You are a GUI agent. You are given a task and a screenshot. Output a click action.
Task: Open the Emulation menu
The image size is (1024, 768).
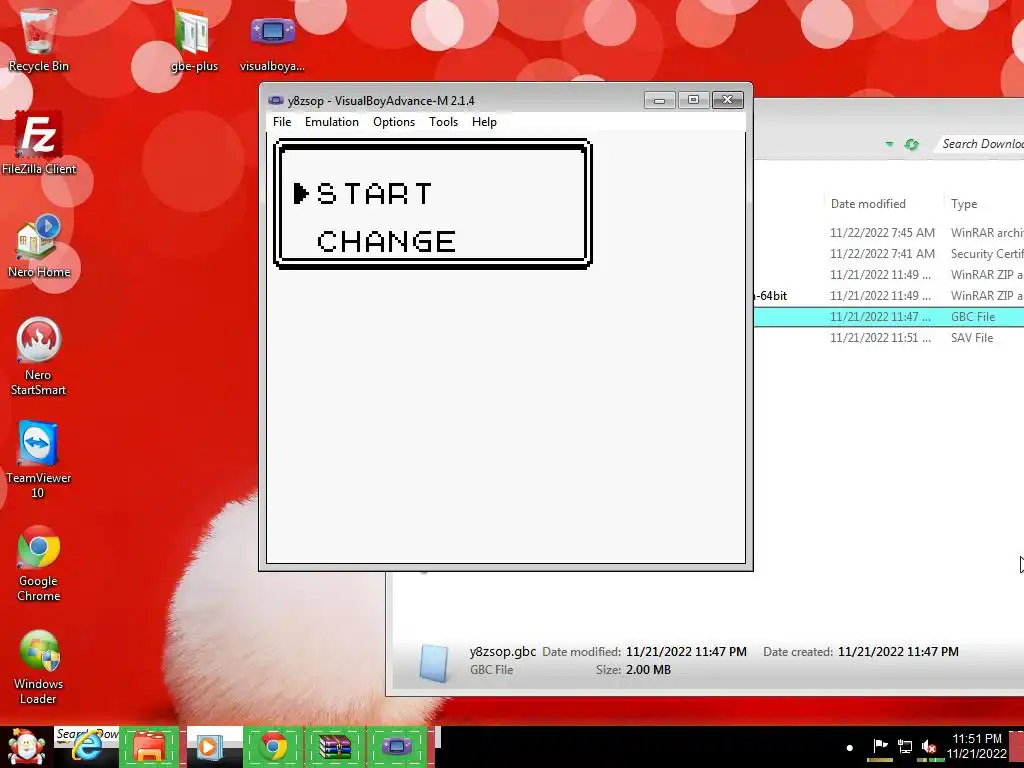pos(332,122)
